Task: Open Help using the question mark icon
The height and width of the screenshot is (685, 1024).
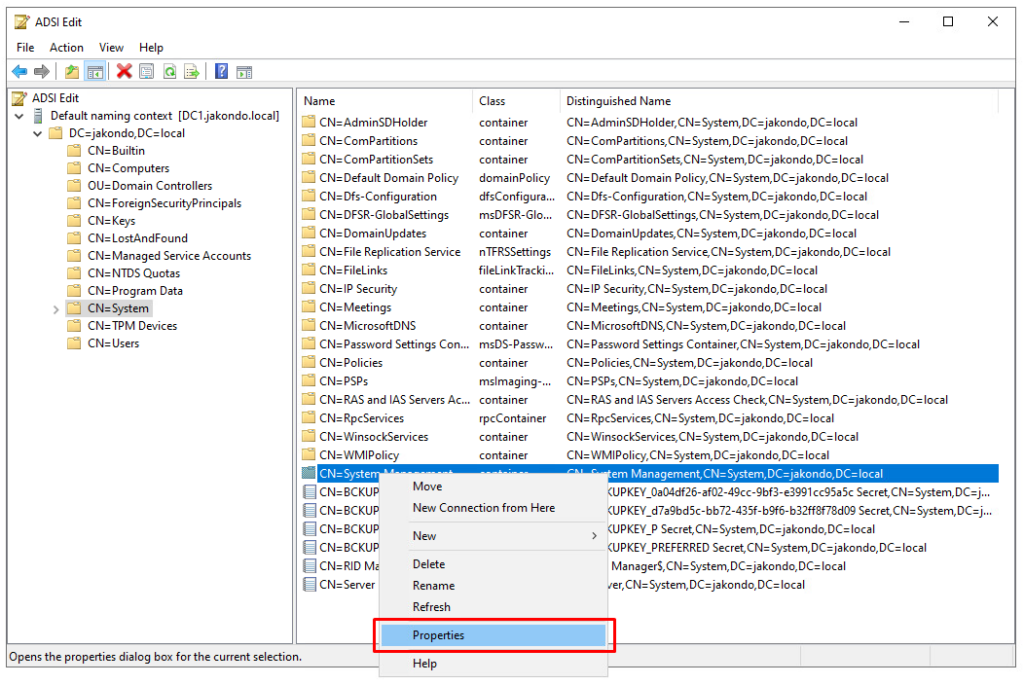Action: click(221, 71)
